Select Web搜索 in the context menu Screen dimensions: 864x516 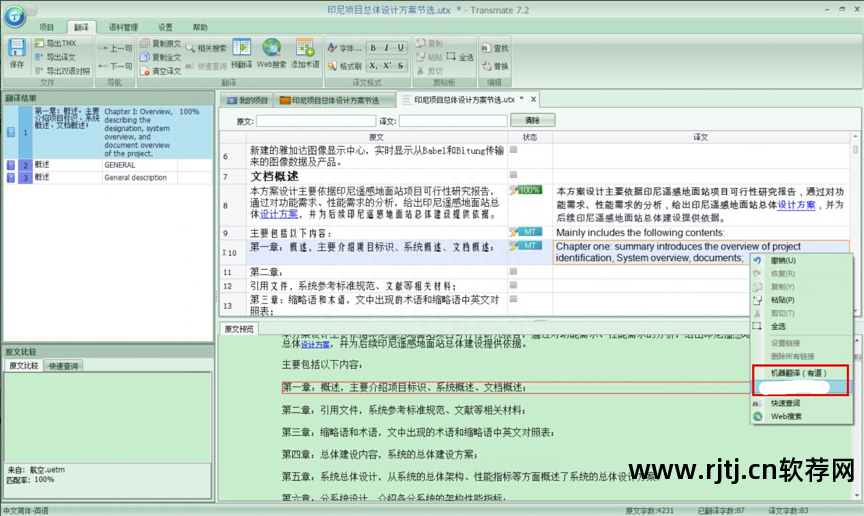pyautogui.click(x=802, y=416)
